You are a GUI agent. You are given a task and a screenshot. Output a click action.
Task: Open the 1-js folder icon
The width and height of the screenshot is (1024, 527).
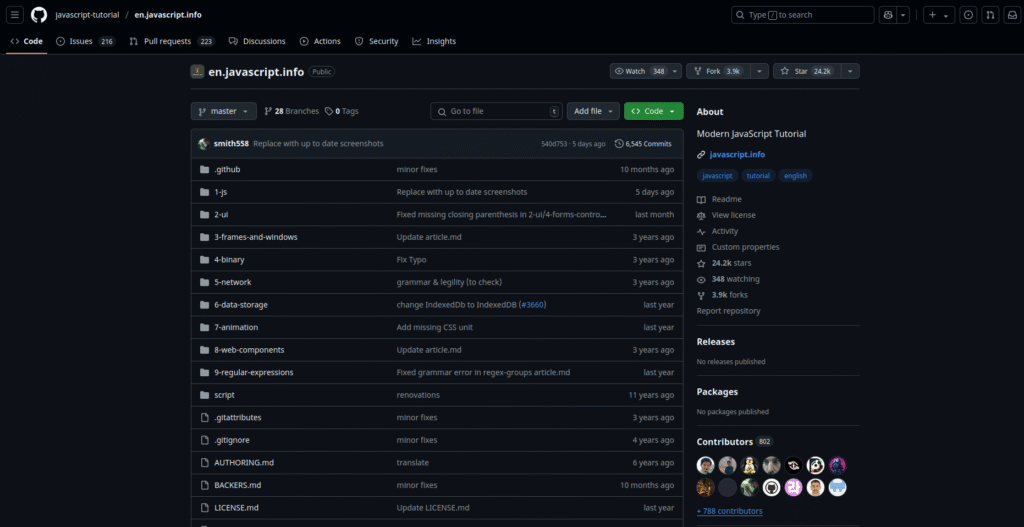(x=204, y=192)
